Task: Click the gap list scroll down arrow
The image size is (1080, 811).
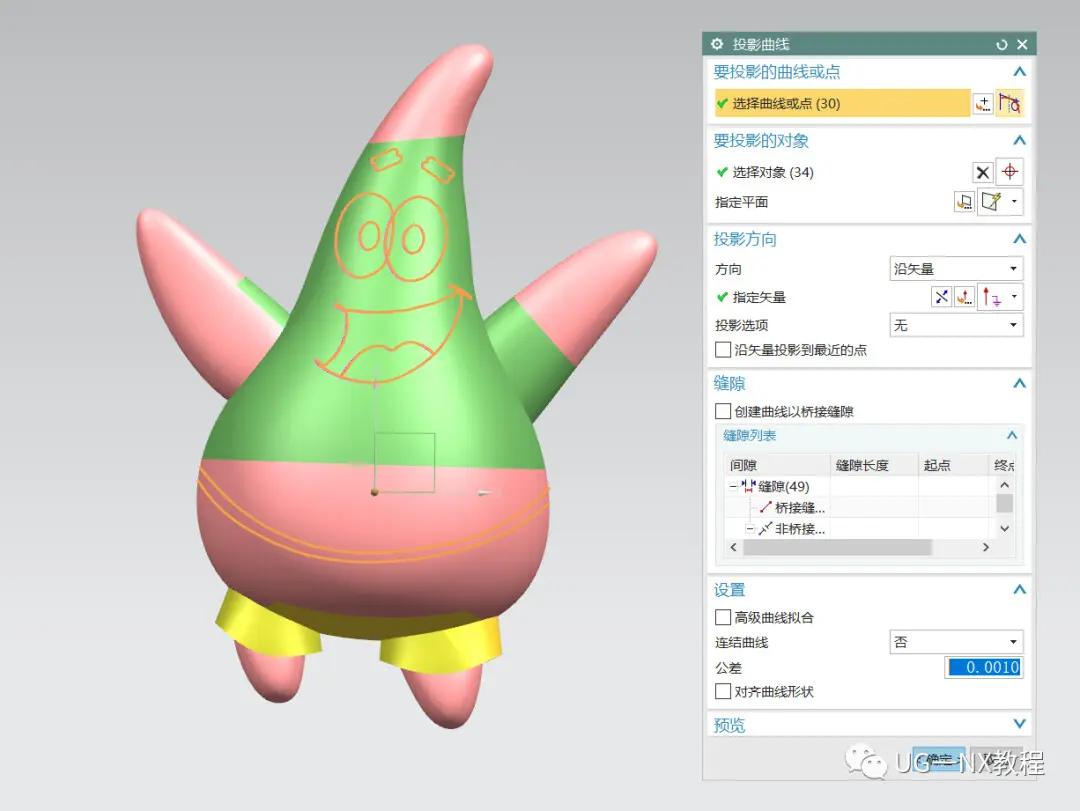Action: click(1005, 528)
